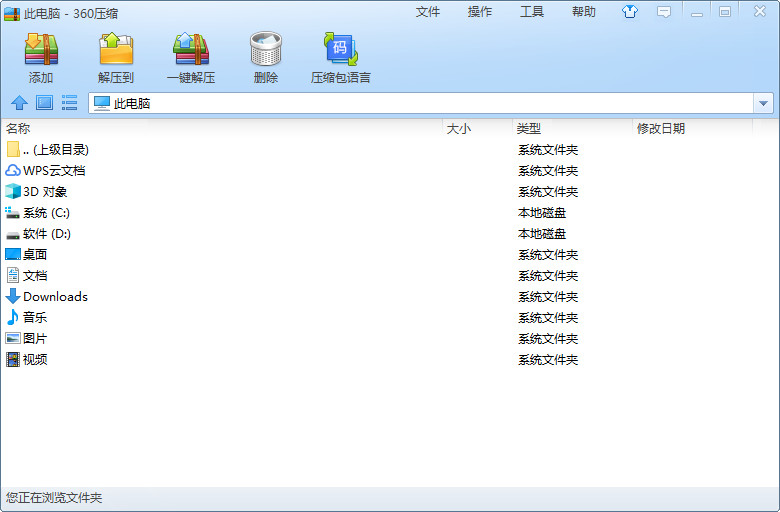Click status bar text 您正在浏览文件夹
Viewport: 780px width, 512px height.
pyautogui.click(x=54, y=498)
